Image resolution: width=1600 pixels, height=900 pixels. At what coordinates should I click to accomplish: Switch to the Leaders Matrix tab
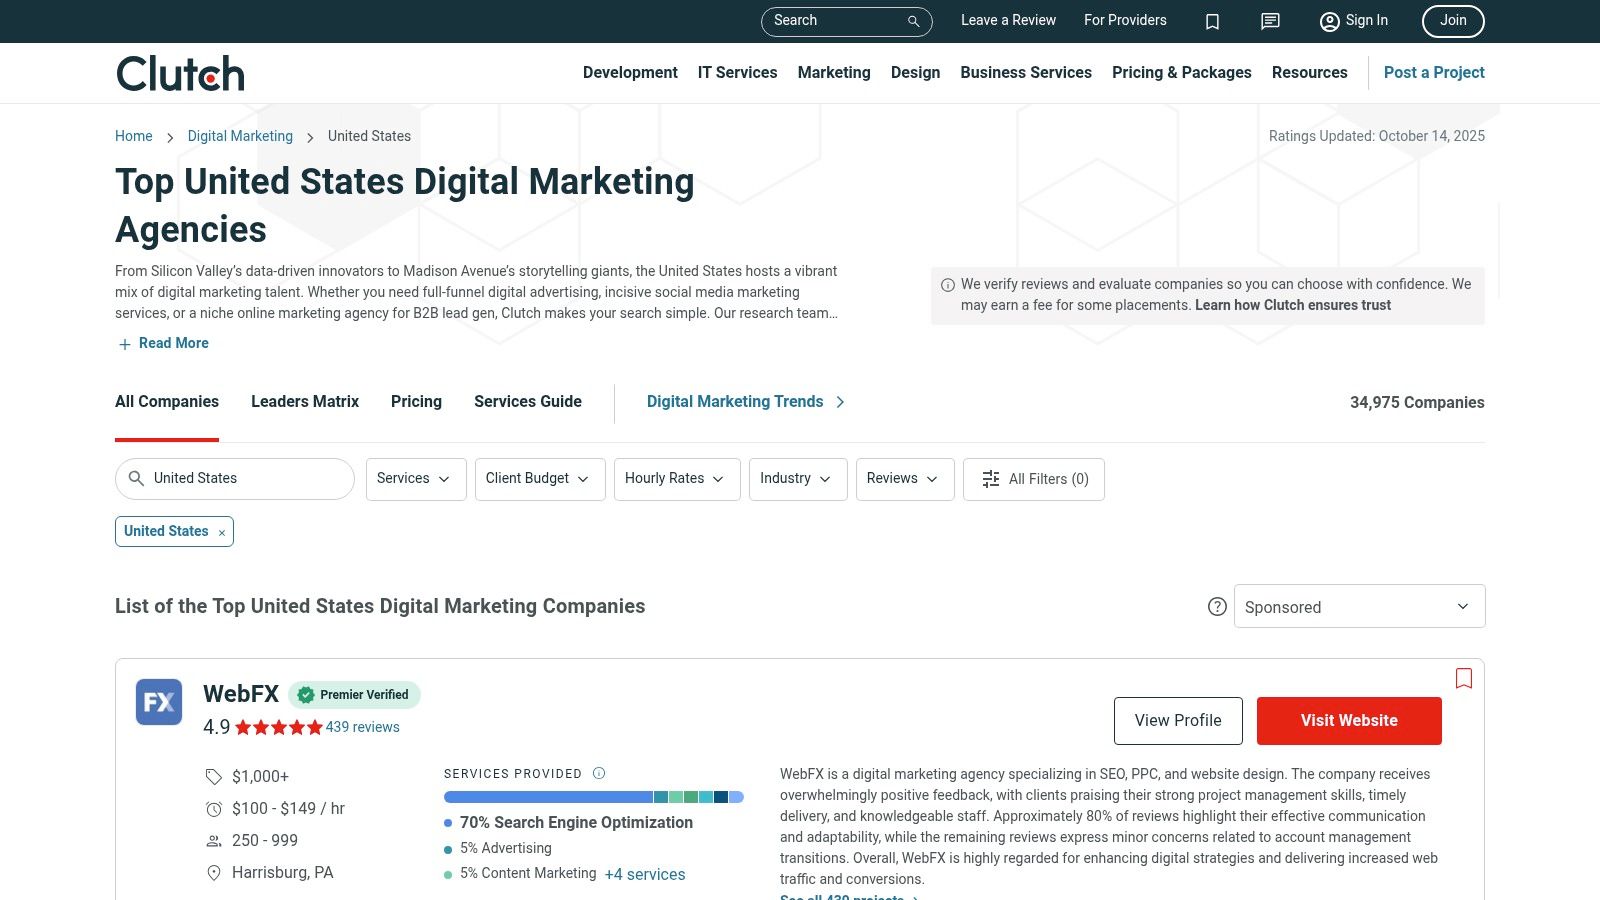(x=305, y=401)
